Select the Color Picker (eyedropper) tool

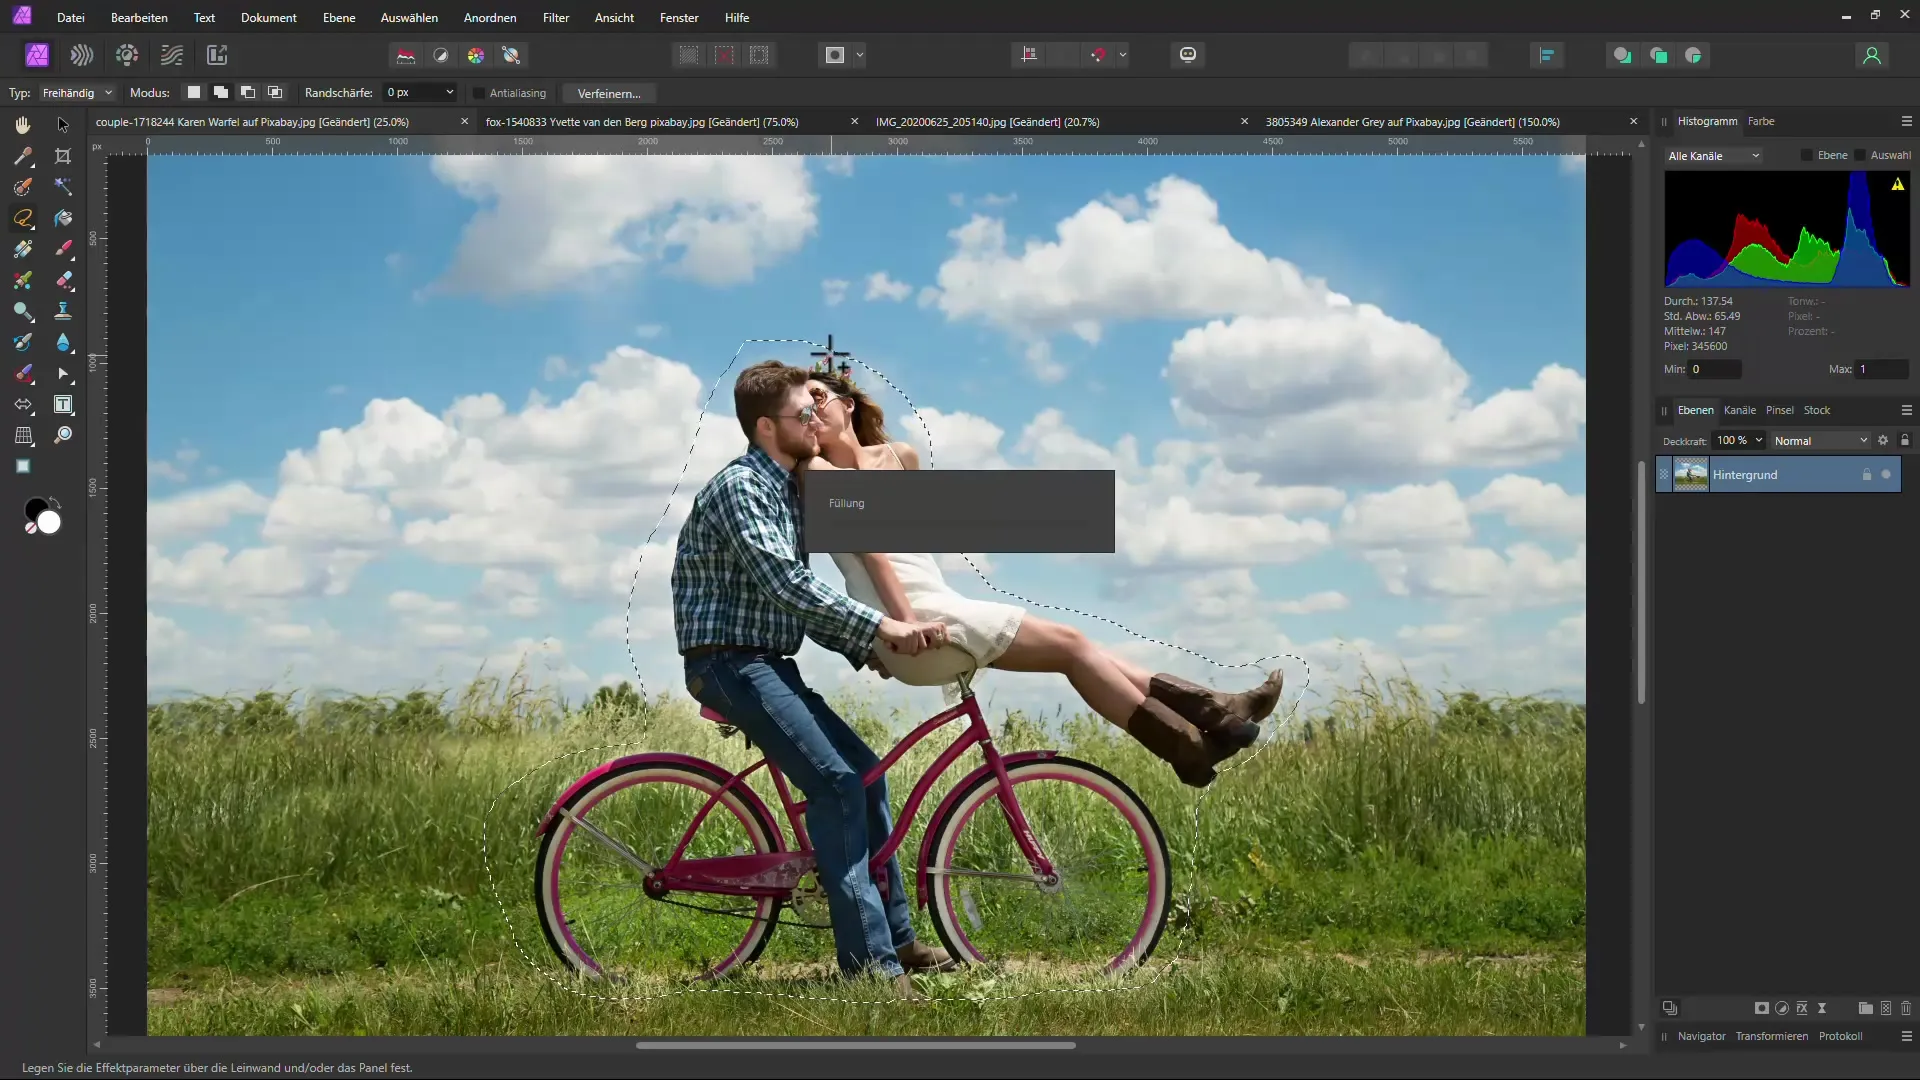tap(23, 156)
